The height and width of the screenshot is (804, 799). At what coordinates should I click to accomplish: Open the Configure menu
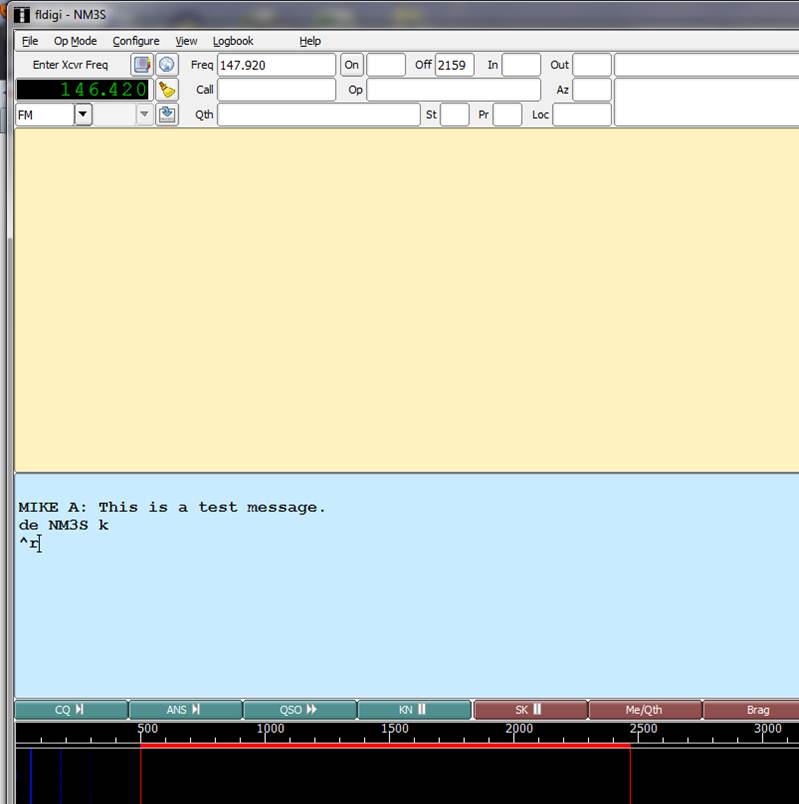point(135,41)
